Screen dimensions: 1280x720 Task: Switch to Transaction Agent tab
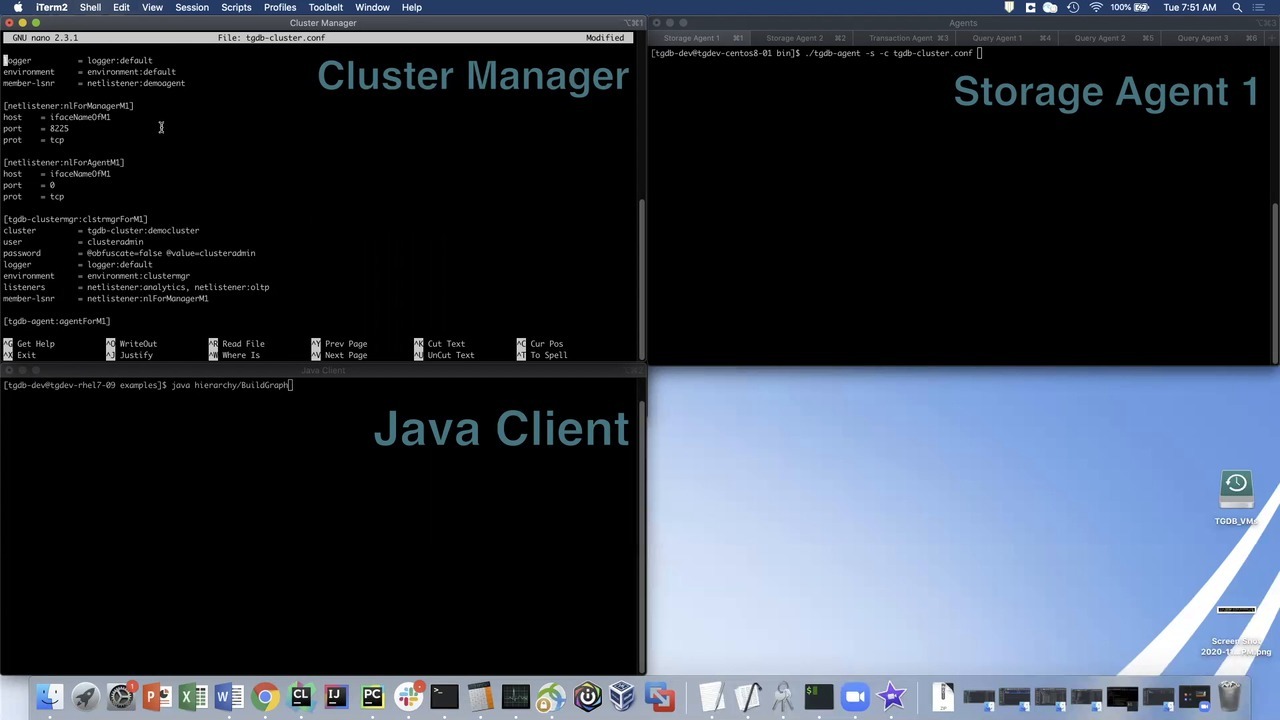[x=905, y=38]
